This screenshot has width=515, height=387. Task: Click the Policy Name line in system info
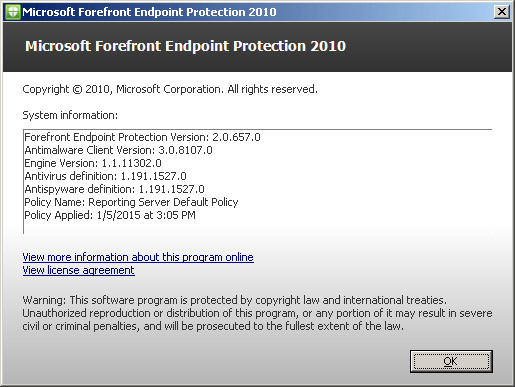[131, 202]
